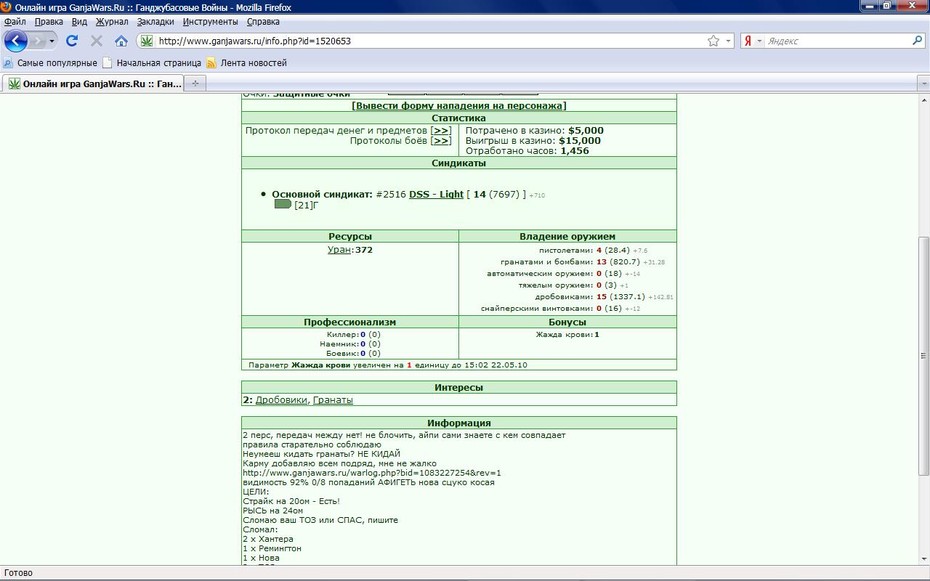Reload the page with the refresh icon

coord(72,41)
